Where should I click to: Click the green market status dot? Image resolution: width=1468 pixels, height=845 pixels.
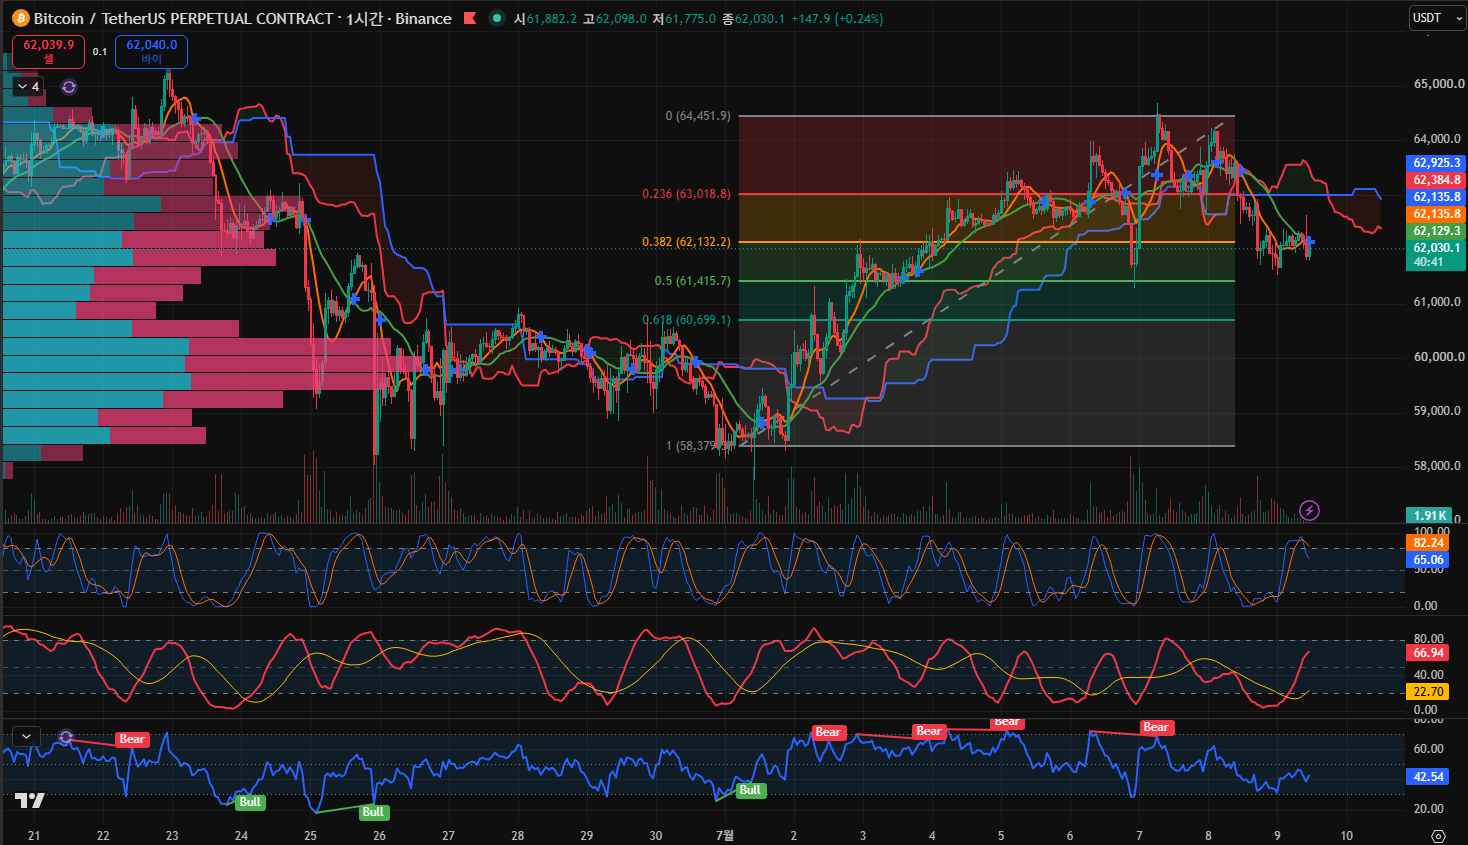(x=497, y=18)
